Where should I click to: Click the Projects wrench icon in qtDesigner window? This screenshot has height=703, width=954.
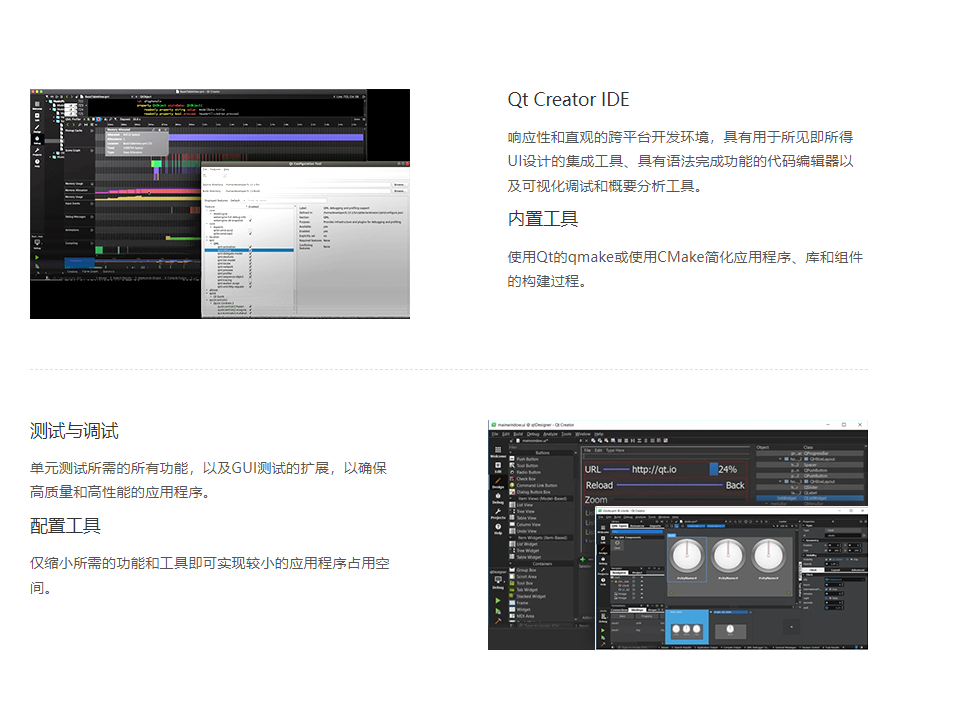(497, 515)
